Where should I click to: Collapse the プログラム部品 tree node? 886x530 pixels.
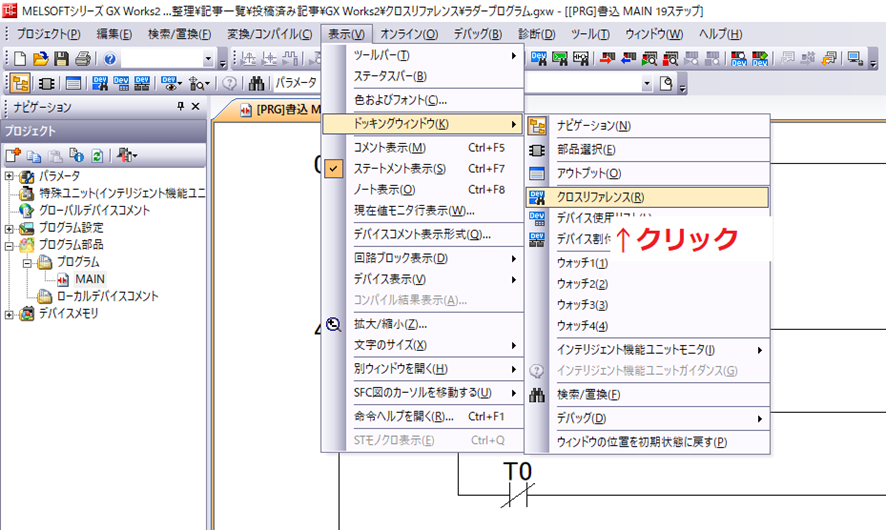tap(9, 246)
